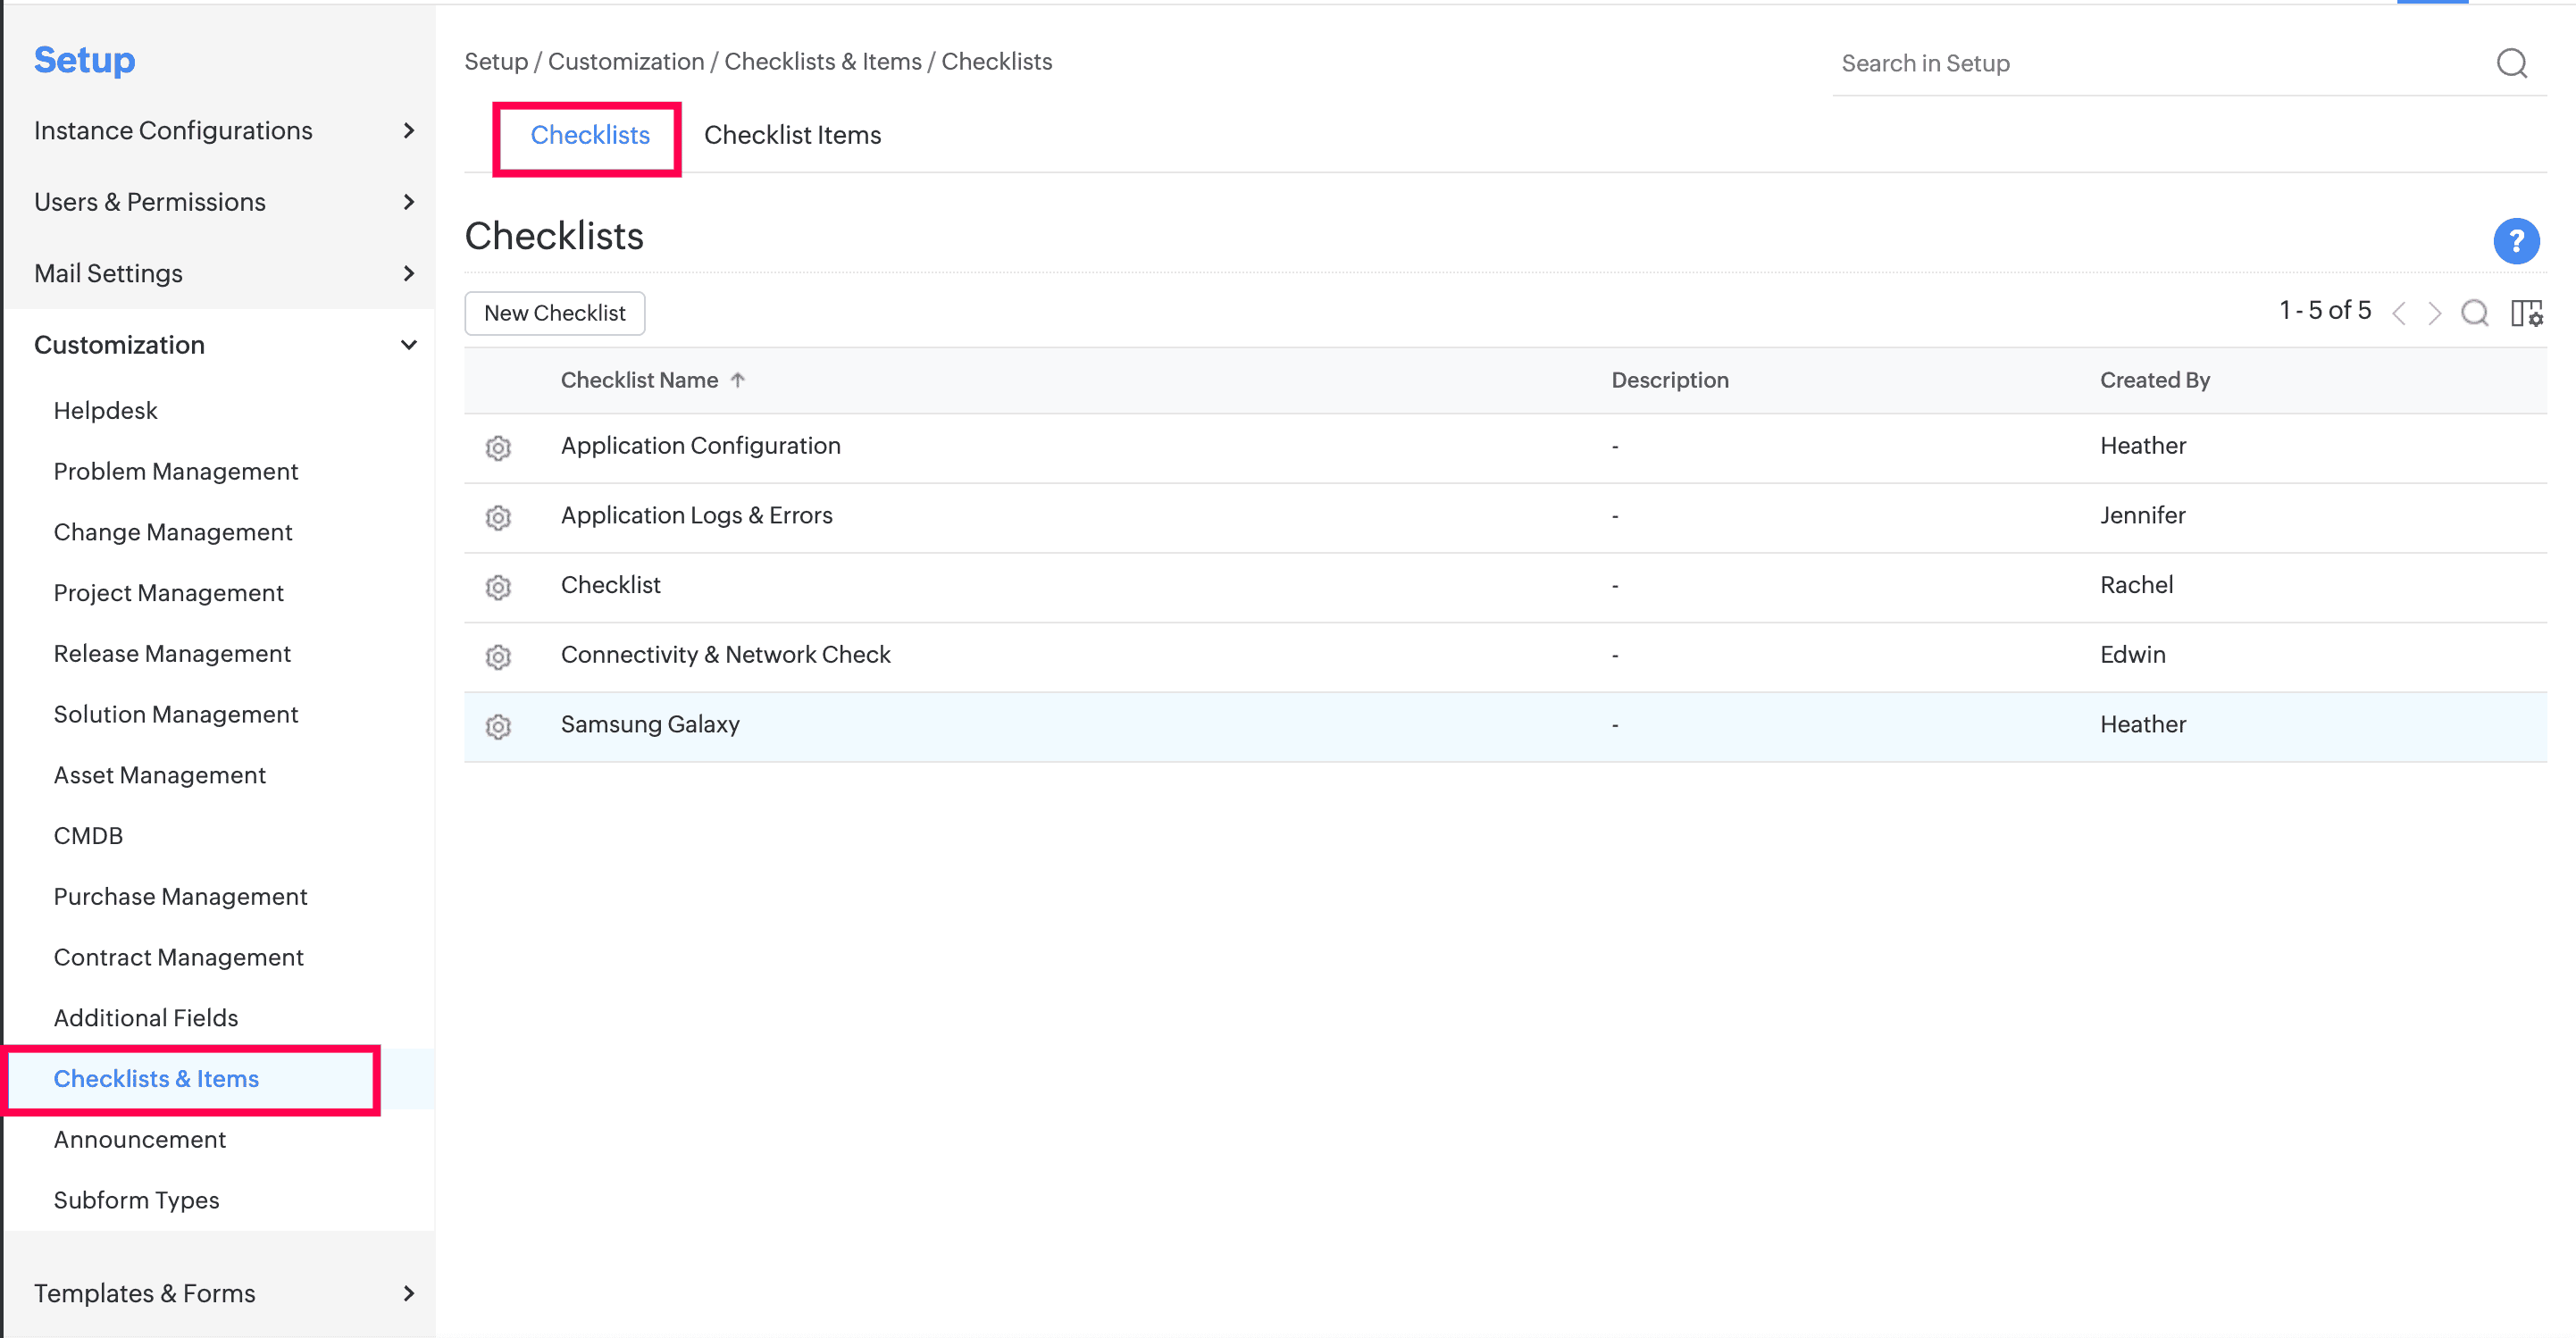The width and height of the screenshot is (2576, 1338).
Task: Open settings gear for Connectivity & Network Check
Action: click(498, 656)
